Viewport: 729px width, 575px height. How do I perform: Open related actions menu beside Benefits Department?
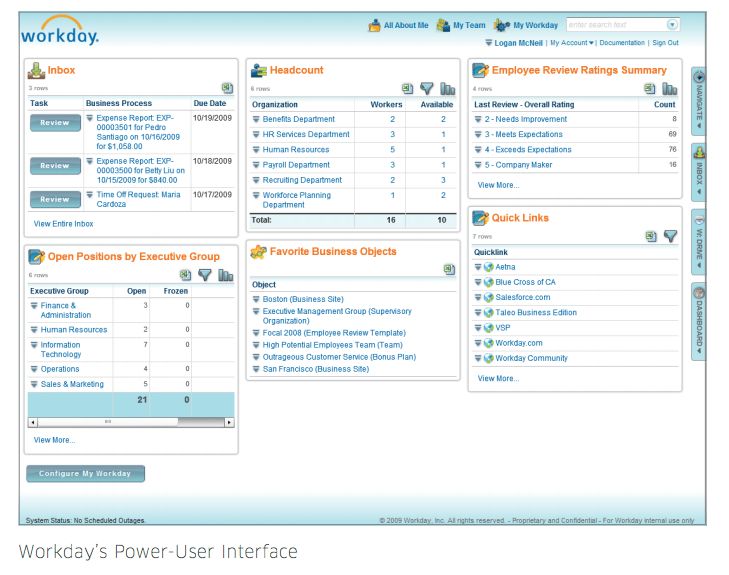[257, 119]
